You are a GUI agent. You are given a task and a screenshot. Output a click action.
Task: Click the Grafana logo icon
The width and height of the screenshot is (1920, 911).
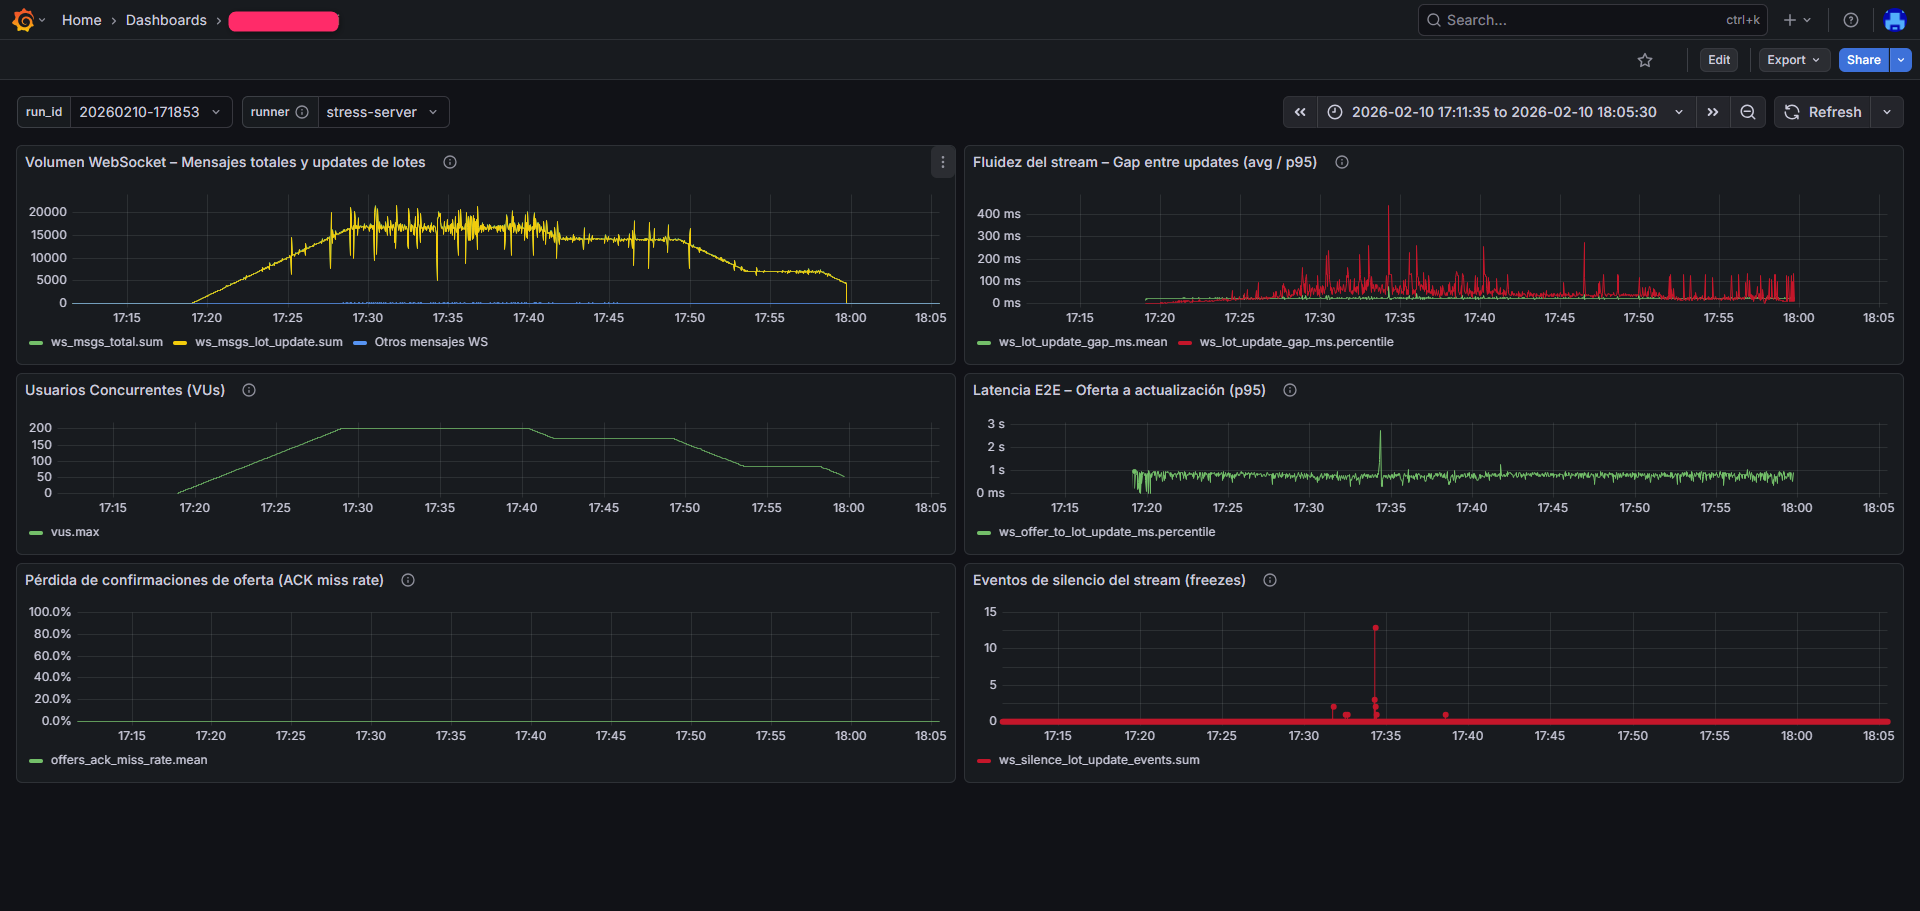click(24, 19)
